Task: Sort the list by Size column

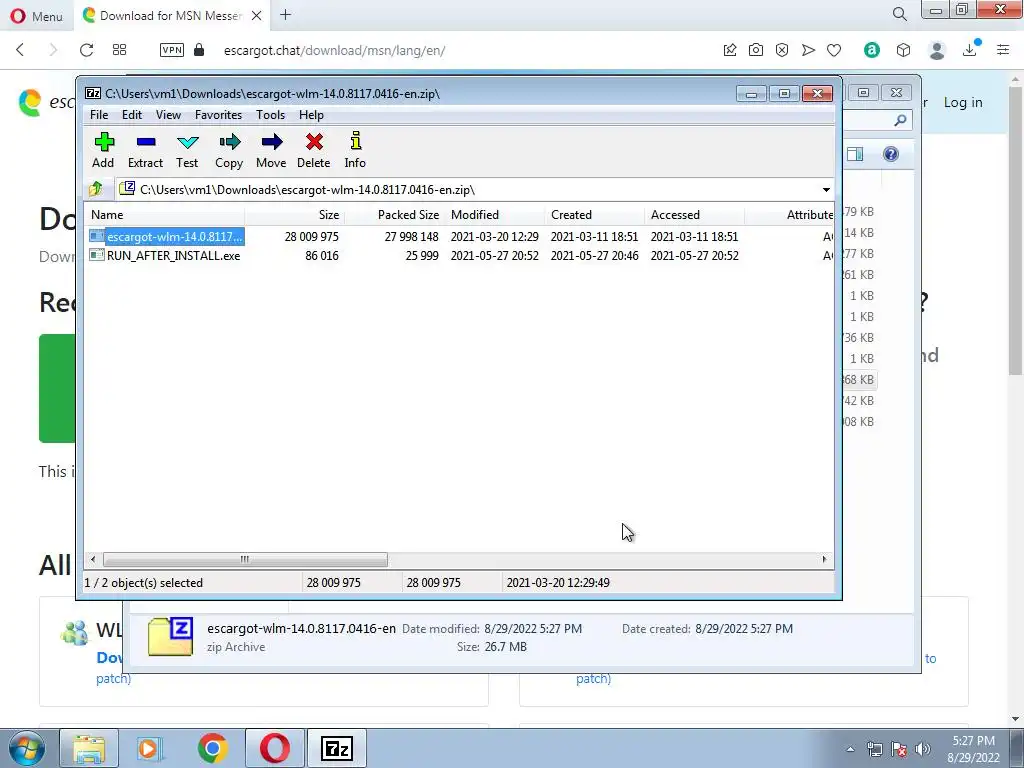Action: pos(295,215)
